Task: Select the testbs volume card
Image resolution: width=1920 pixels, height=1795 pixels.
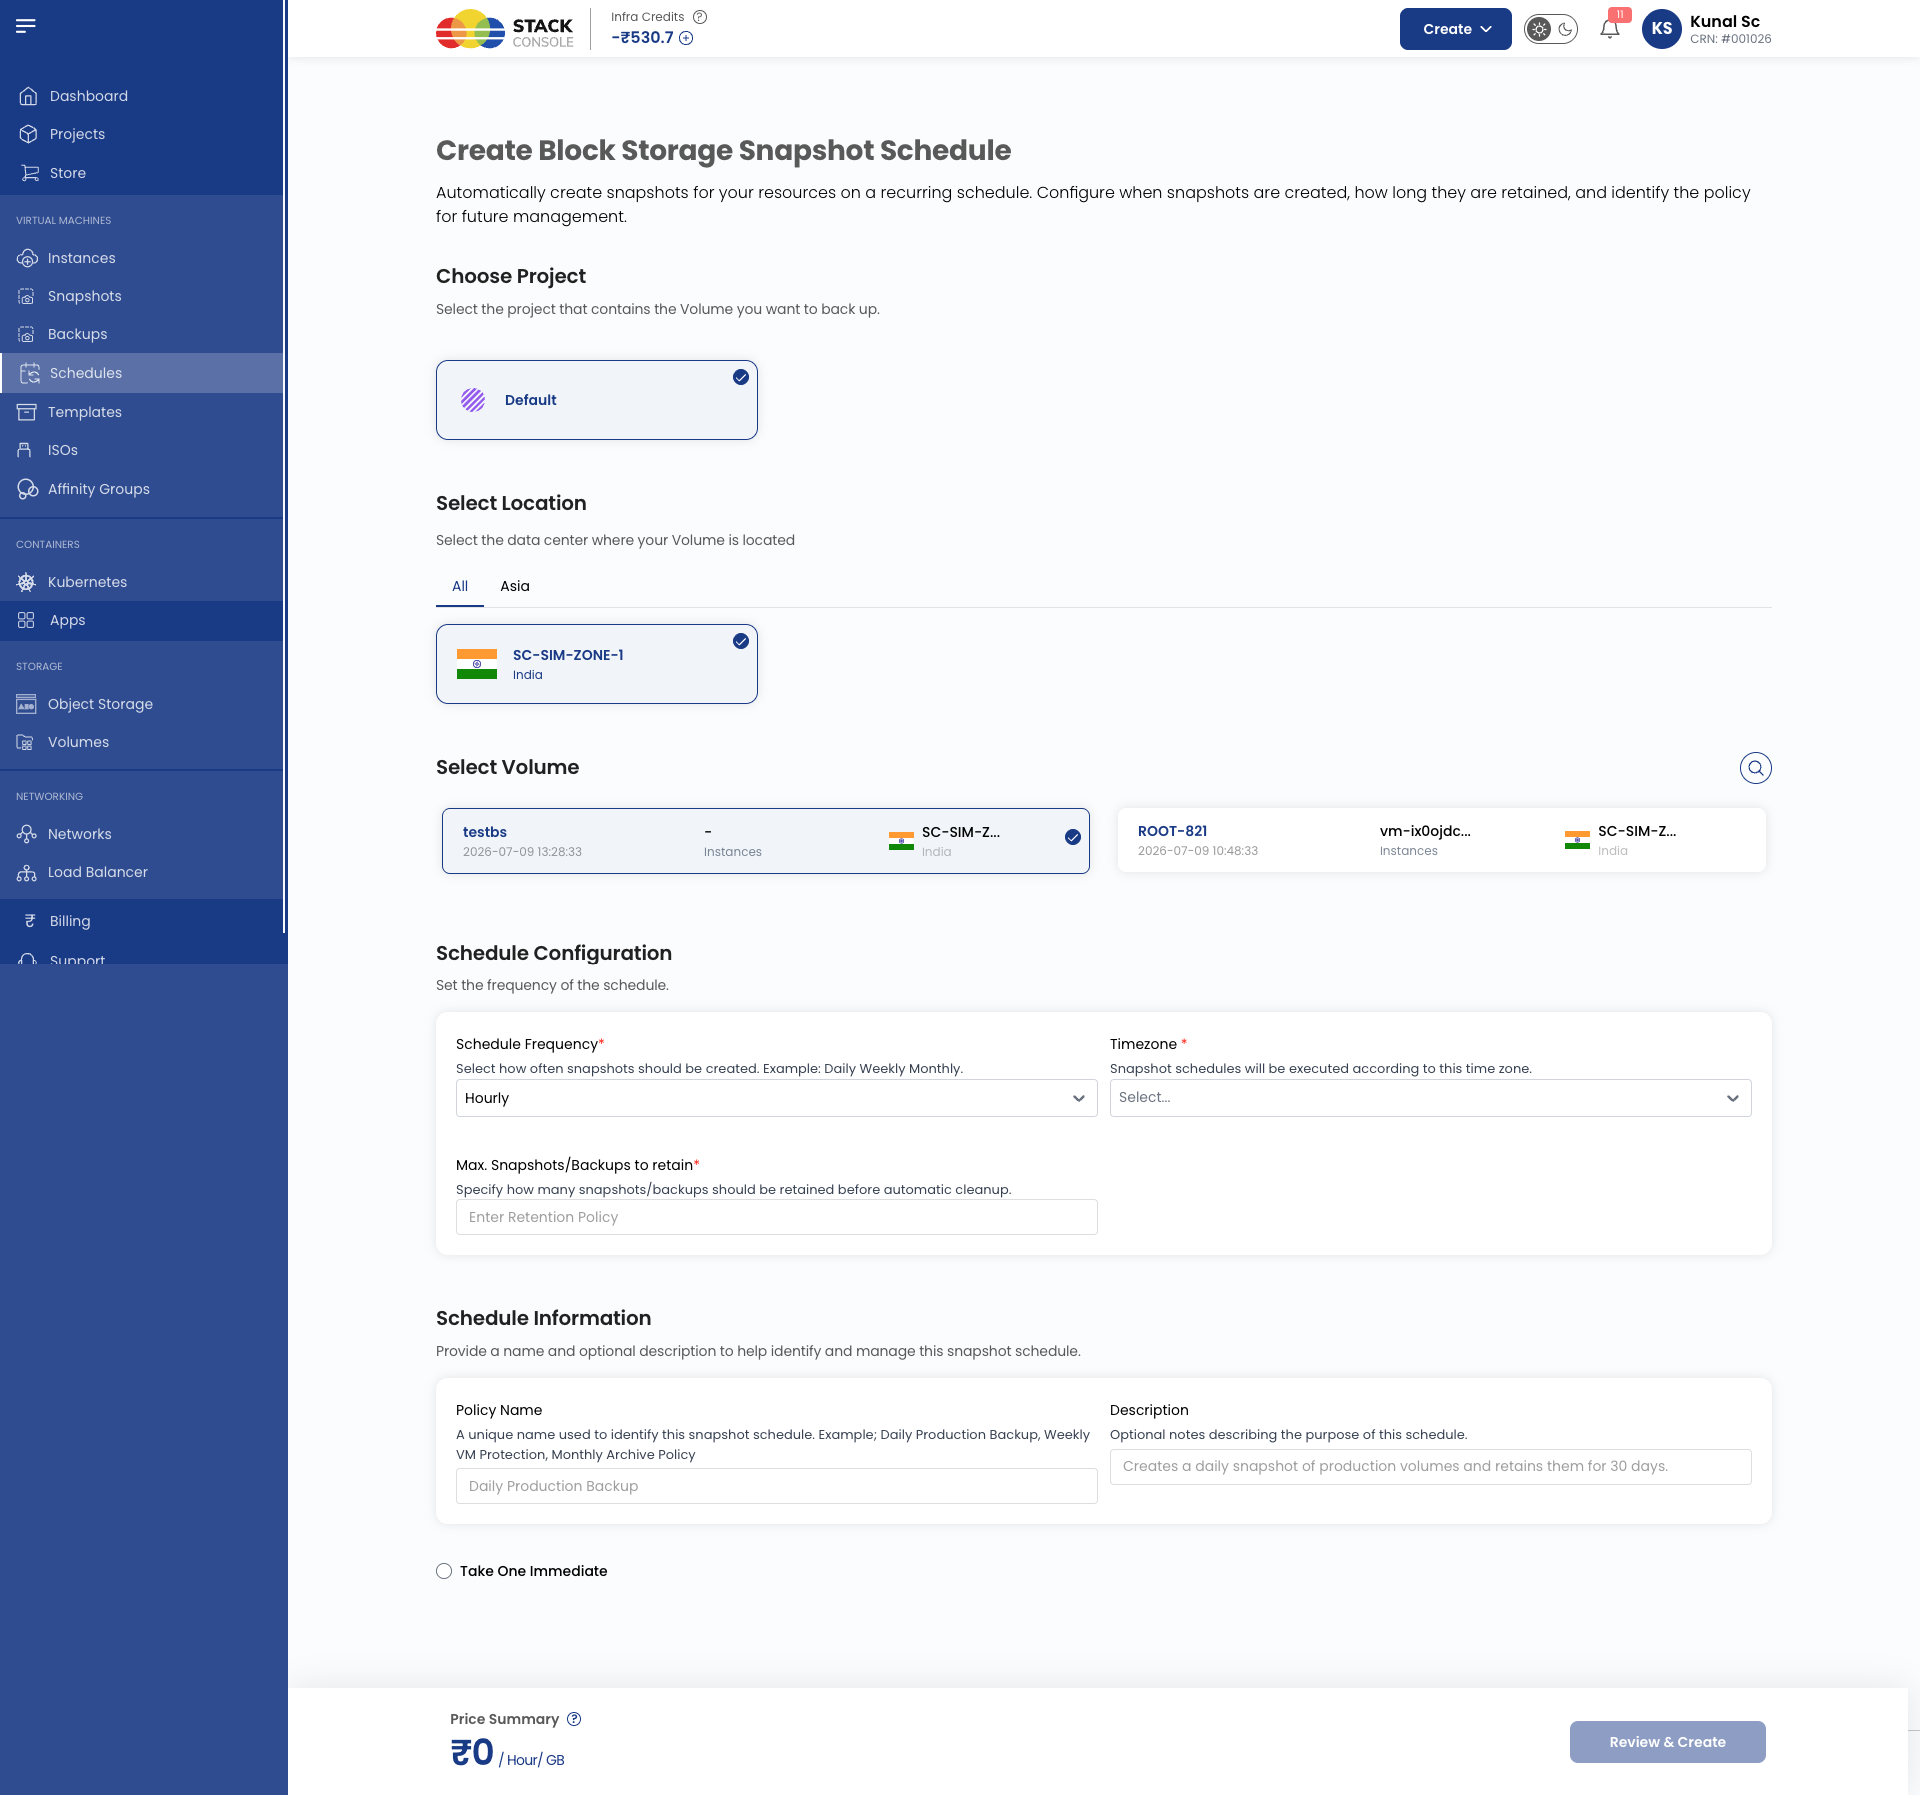Action: click(x=766, y=841)
